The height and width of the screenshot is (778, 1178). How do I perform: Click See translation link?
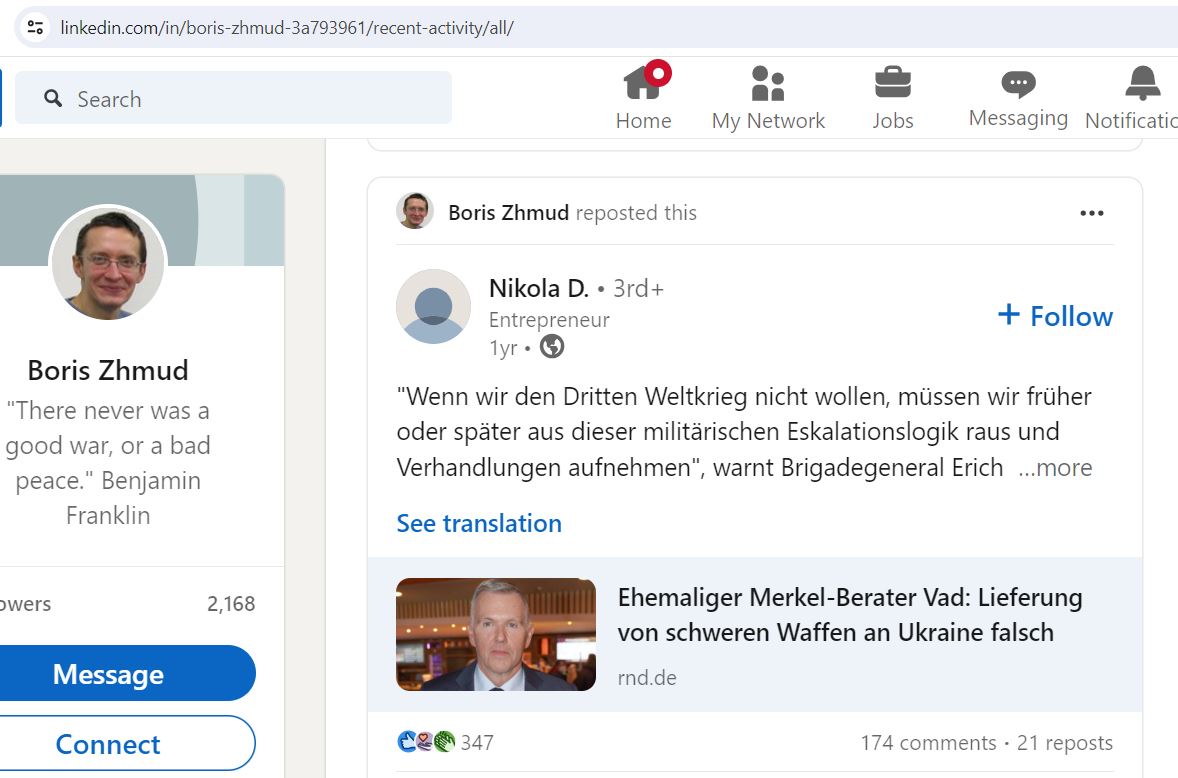coord(479,523)
